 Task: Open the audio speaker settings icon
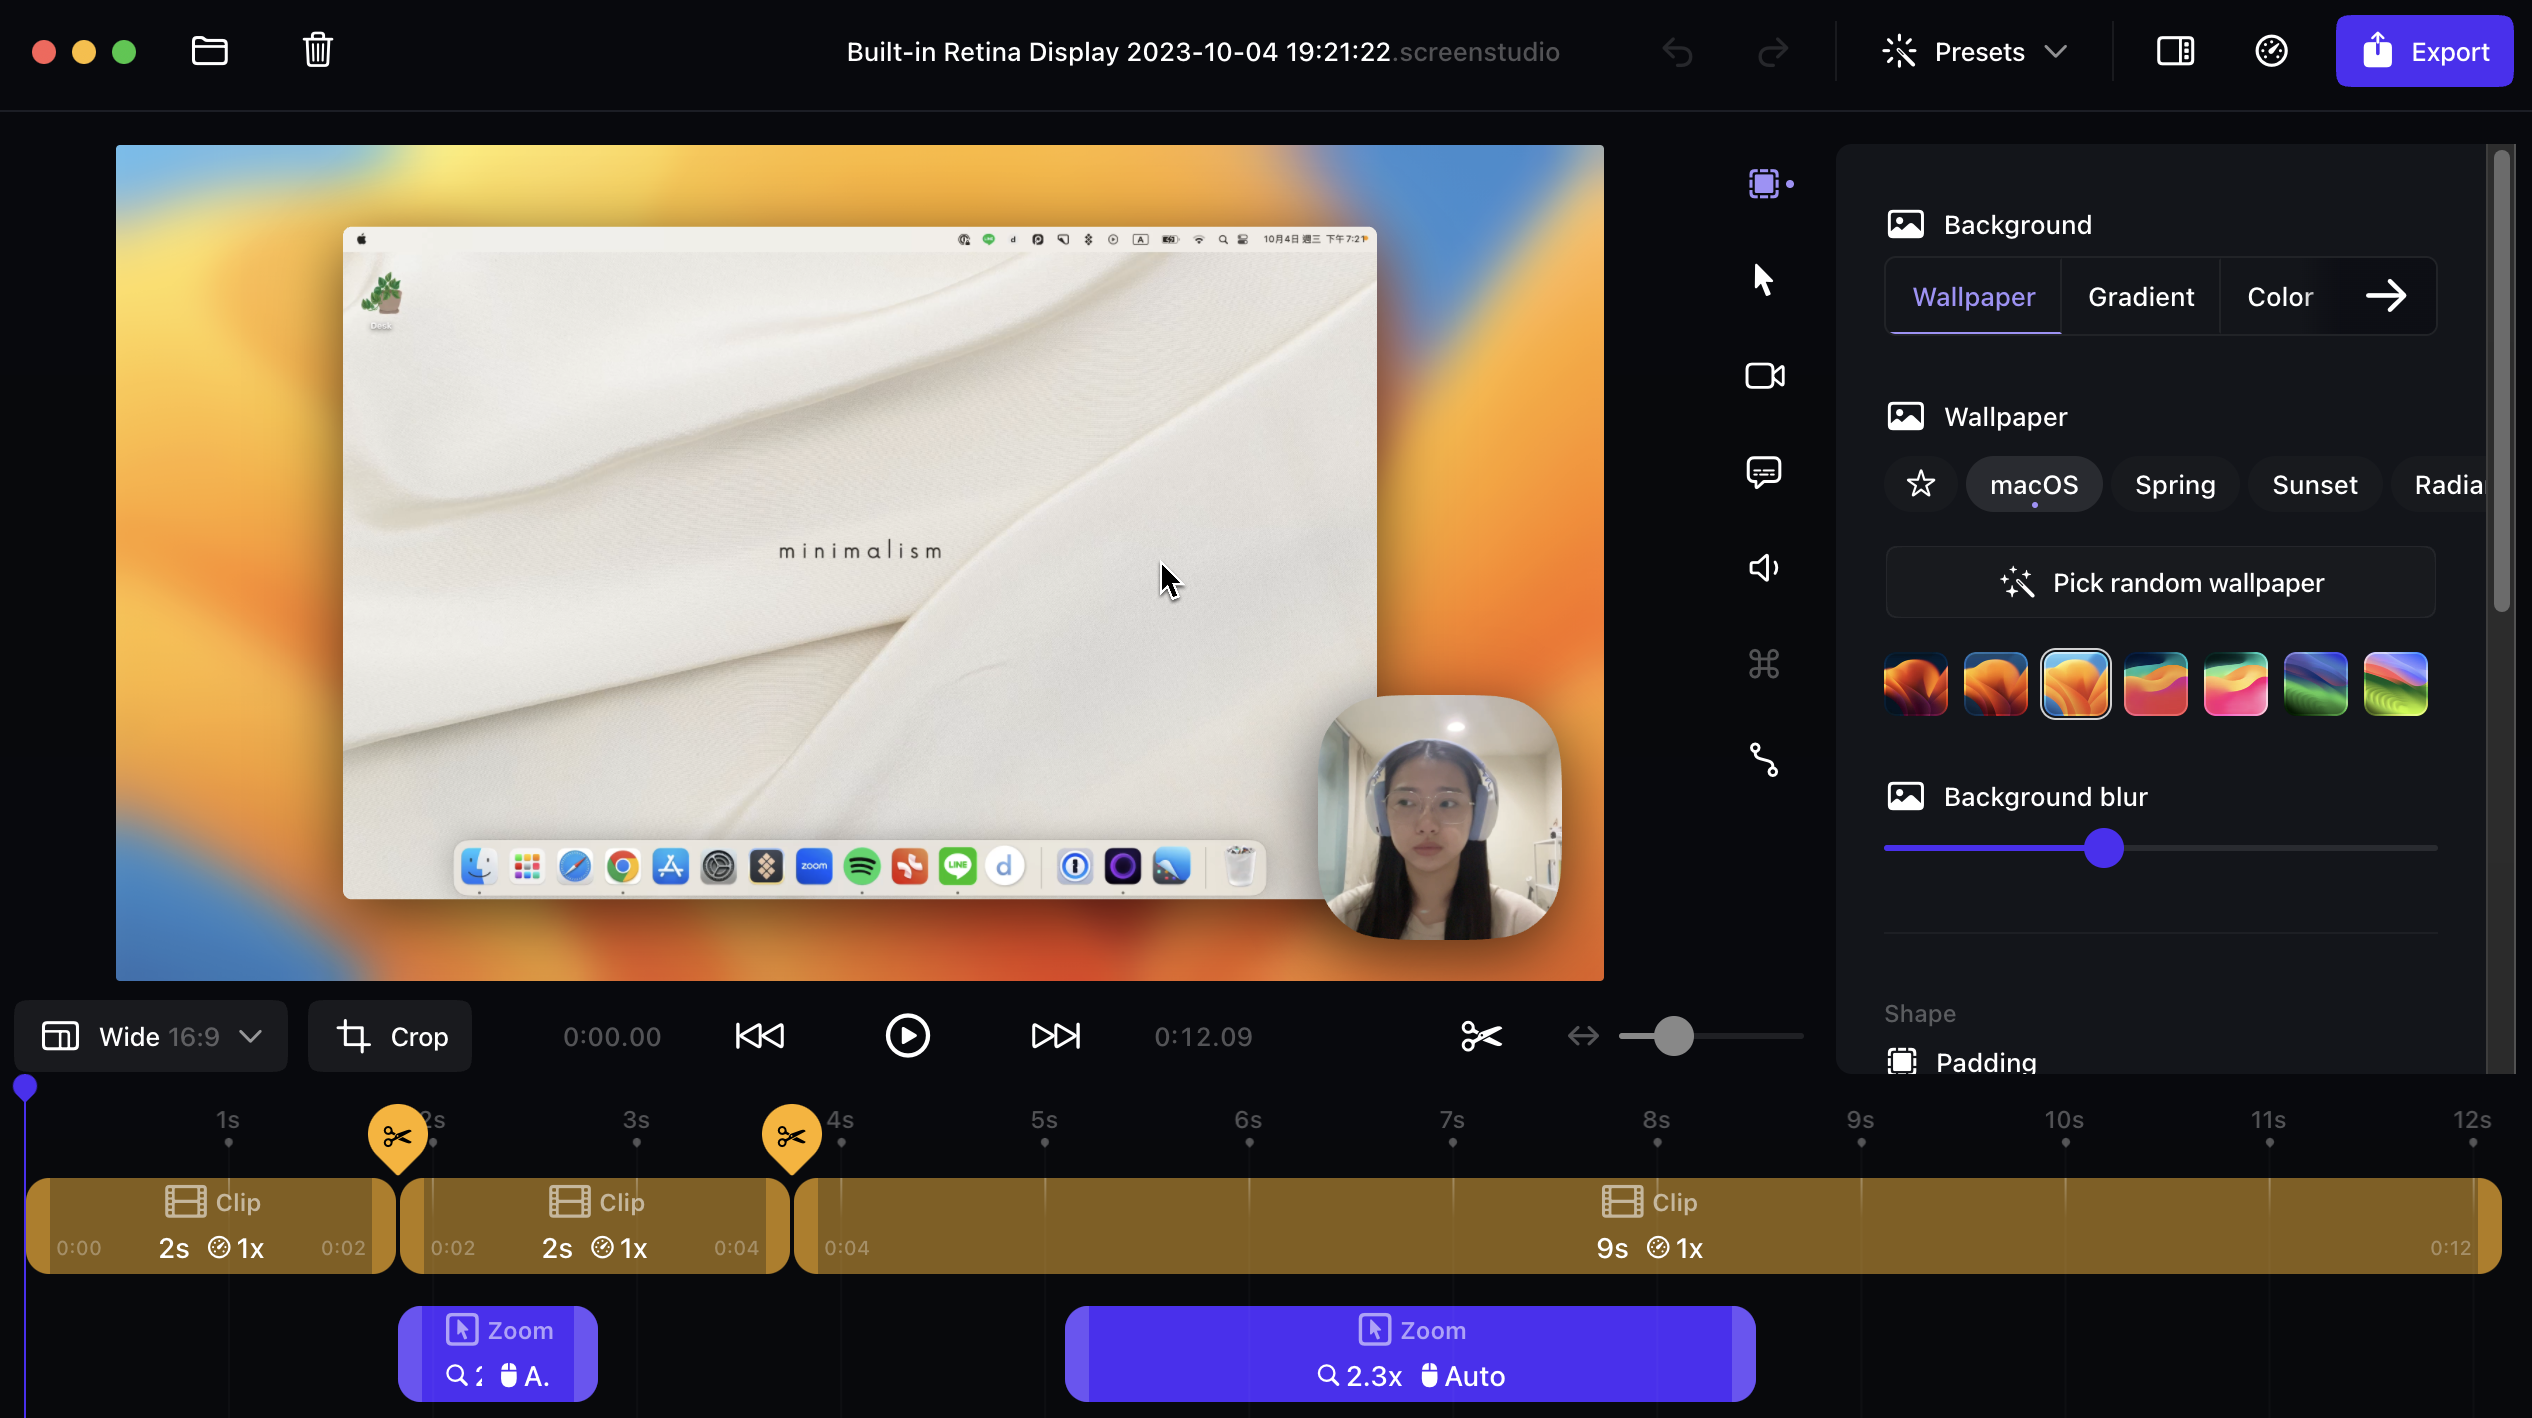click(x=1764, y=568)
